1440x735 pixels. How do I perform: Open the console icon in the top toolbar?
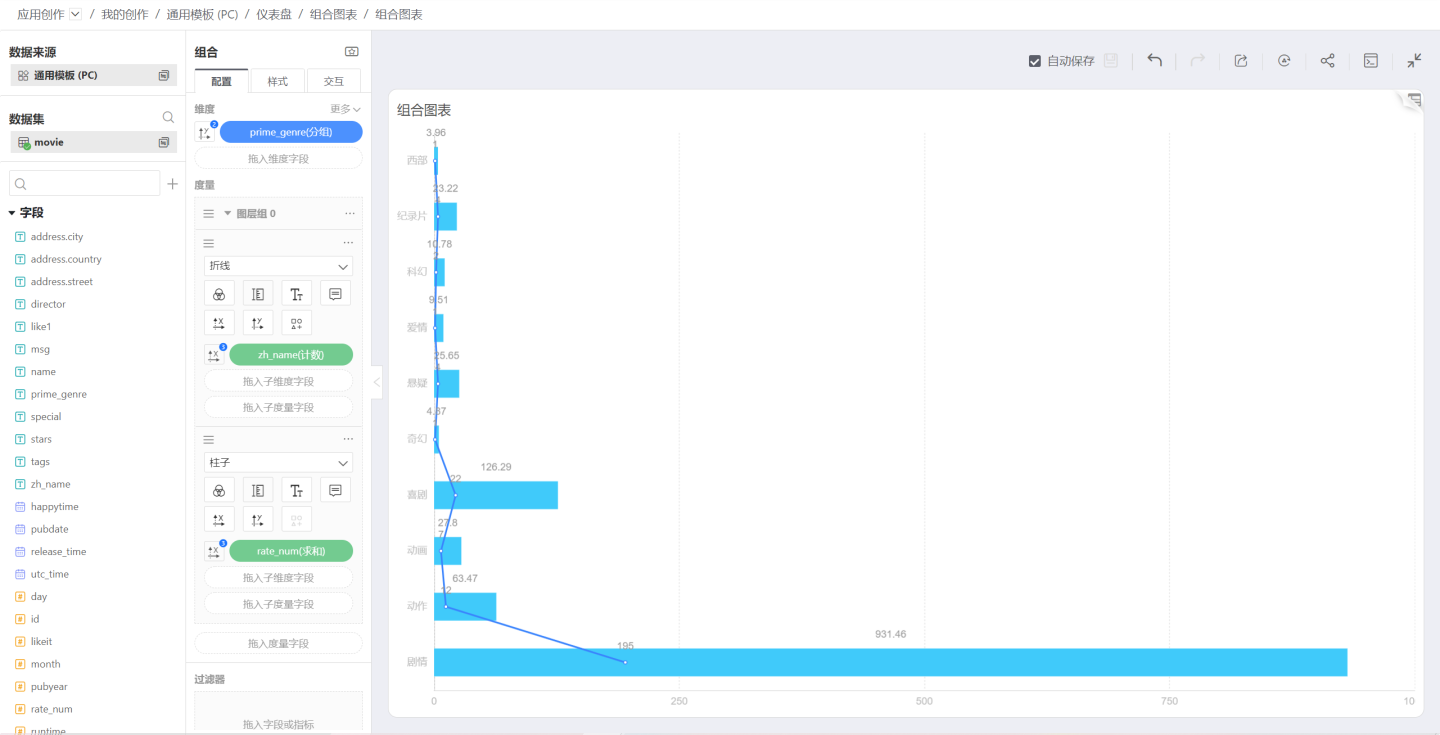coord(1371,61)
